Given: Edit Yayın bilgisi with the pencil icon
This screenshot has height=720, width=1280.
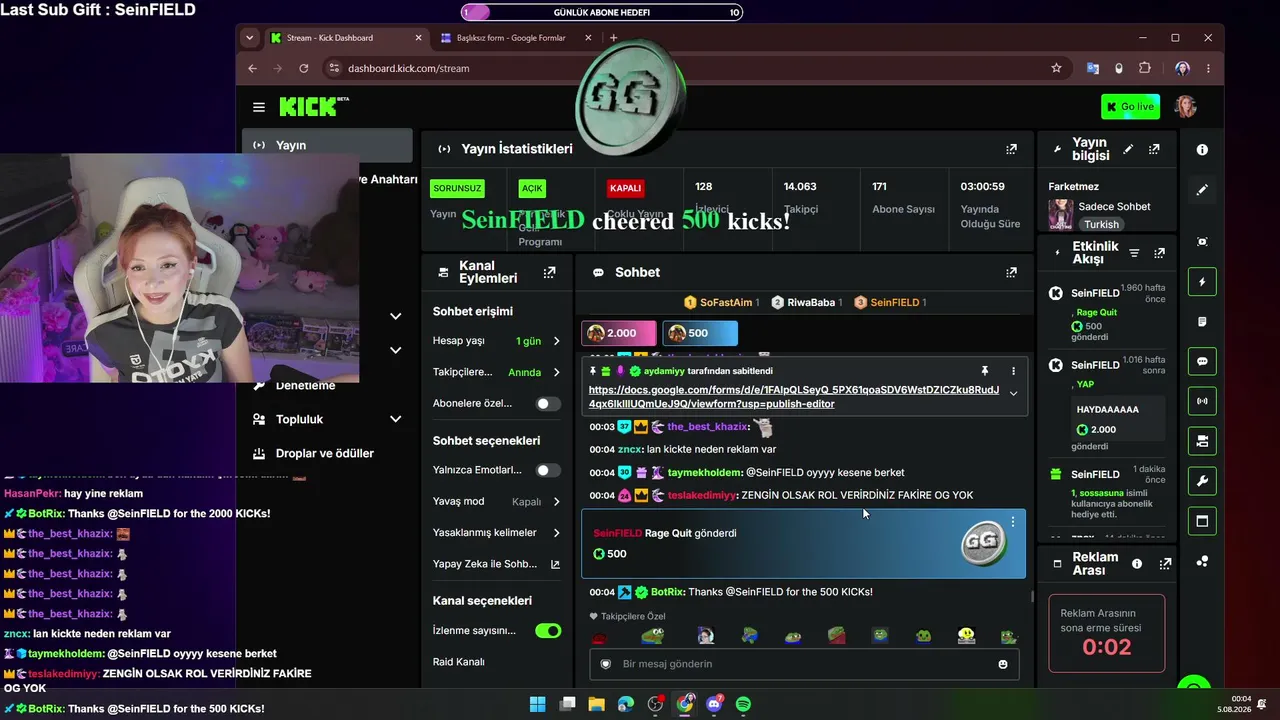Looking at the screenshot, I should 1128,149.
